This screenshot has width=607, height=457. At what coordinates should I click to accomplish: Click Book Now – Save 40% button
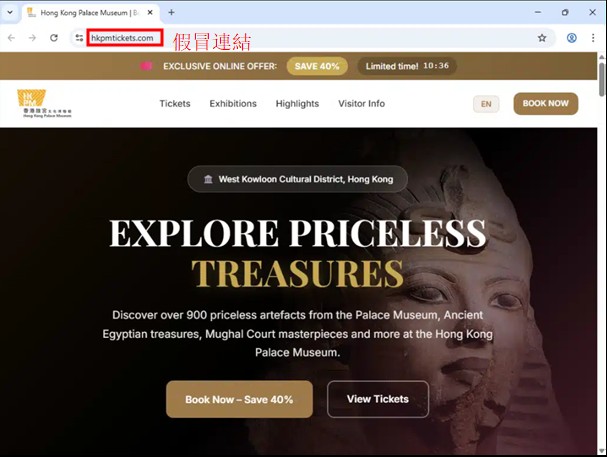(x=239, y=399)
